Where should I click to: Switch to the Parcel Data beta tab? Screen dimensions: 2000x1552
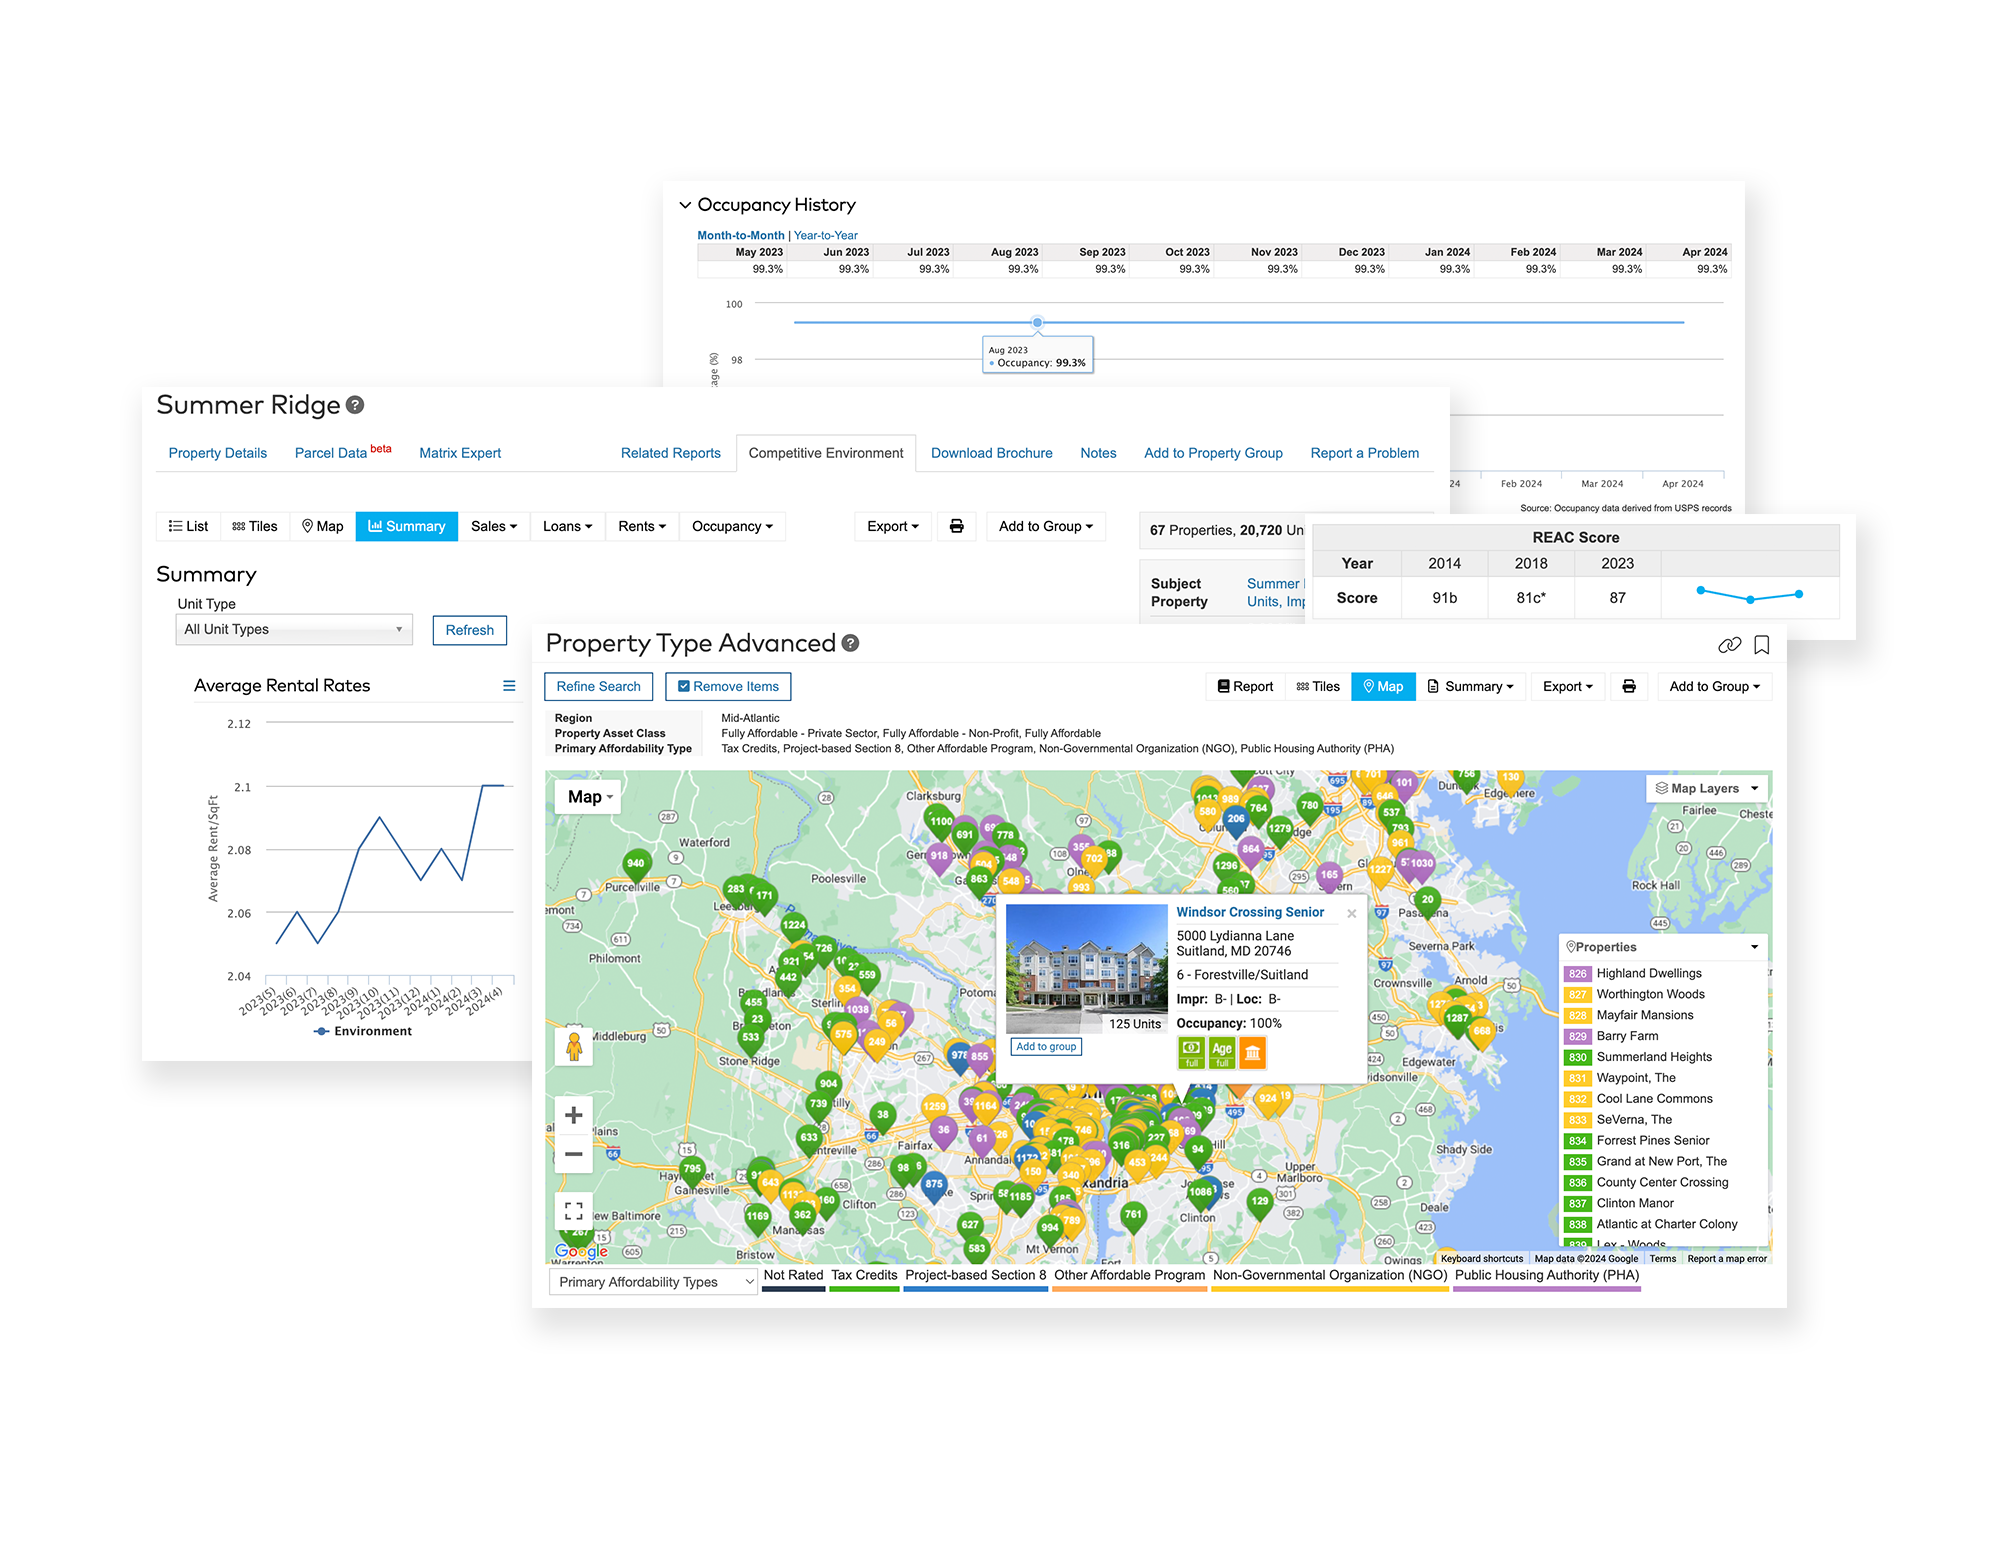pos(334,453)
